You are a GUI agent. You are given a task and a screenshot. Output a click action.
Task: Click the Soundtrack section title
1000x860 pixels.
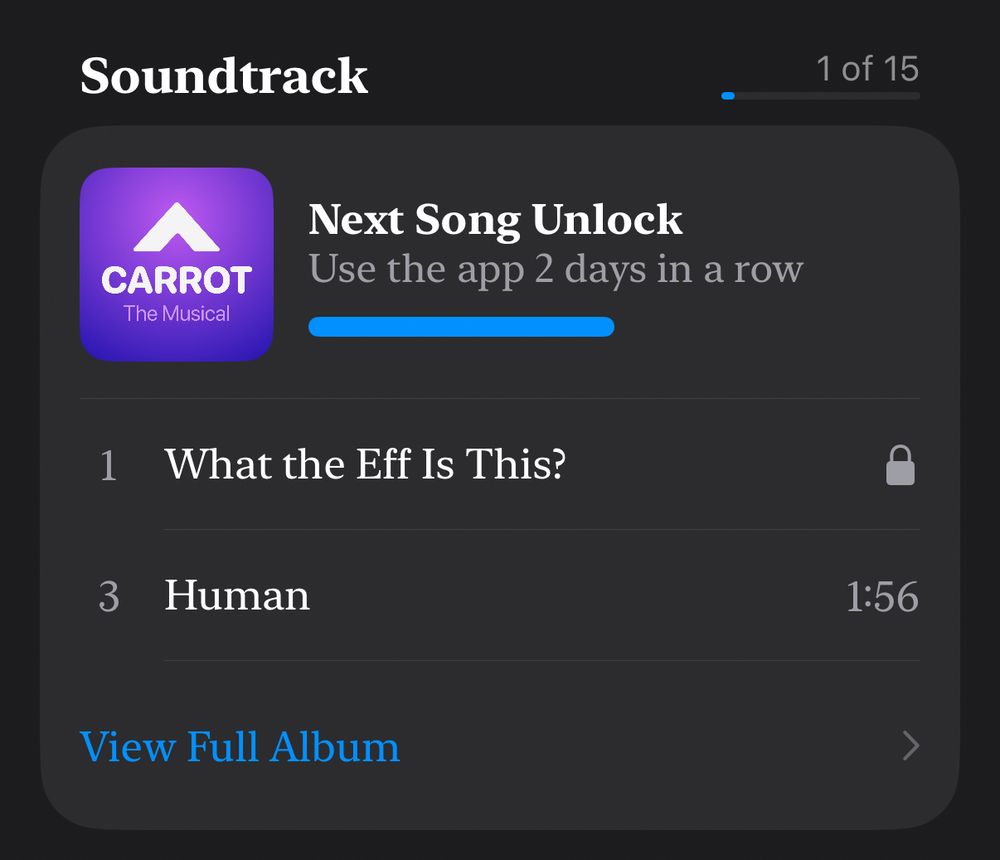[224, 76]
